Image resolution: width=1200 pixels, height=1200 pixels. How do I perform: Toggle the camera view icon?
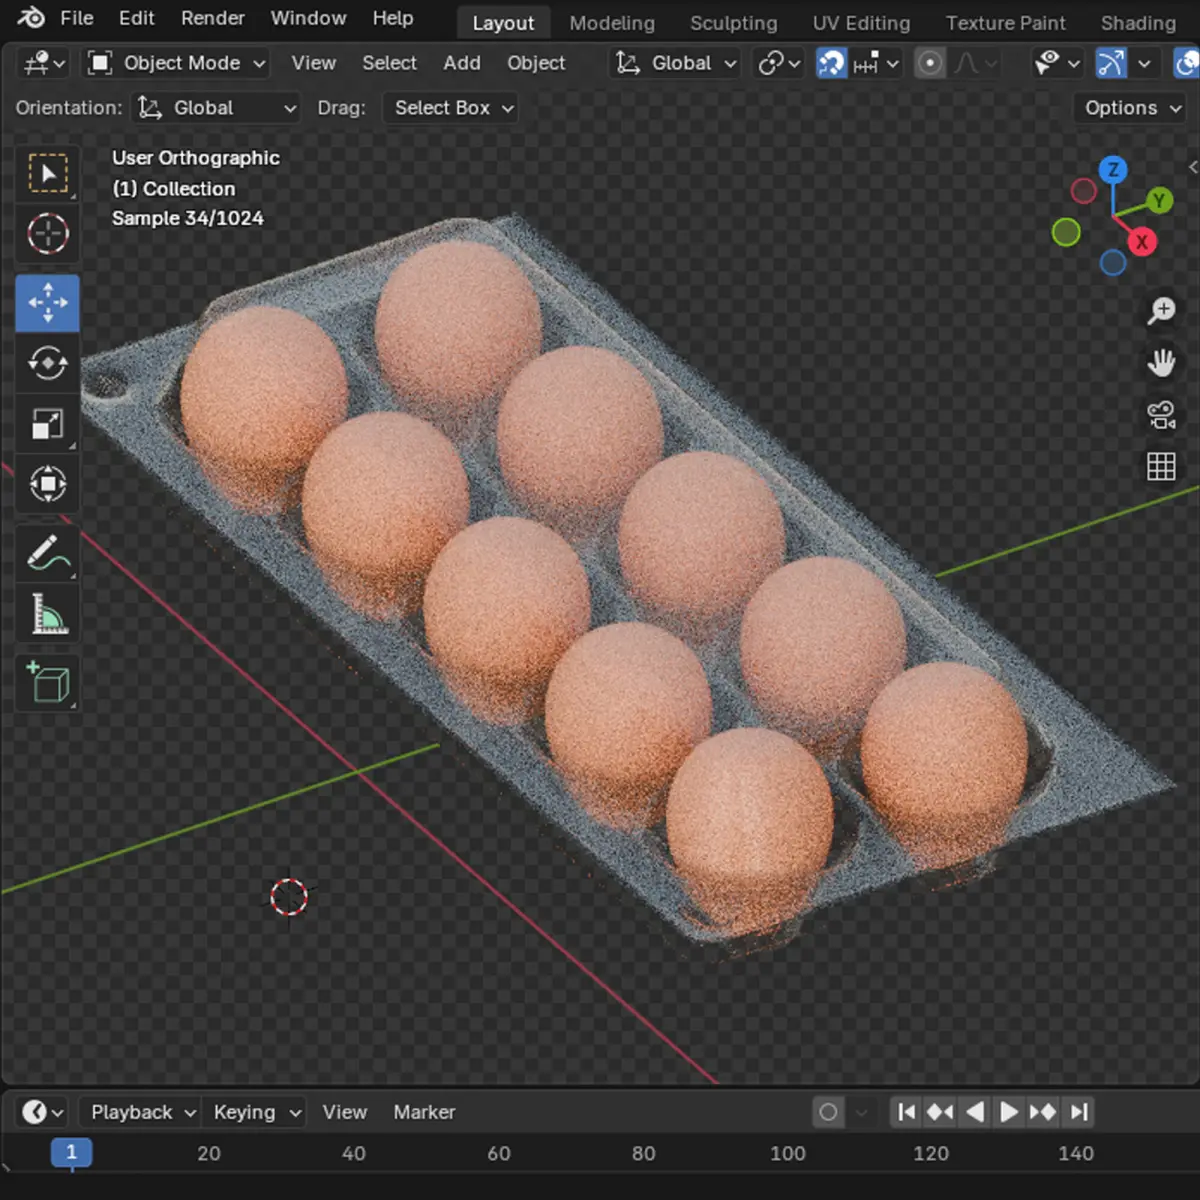[x=1161, y=414]
